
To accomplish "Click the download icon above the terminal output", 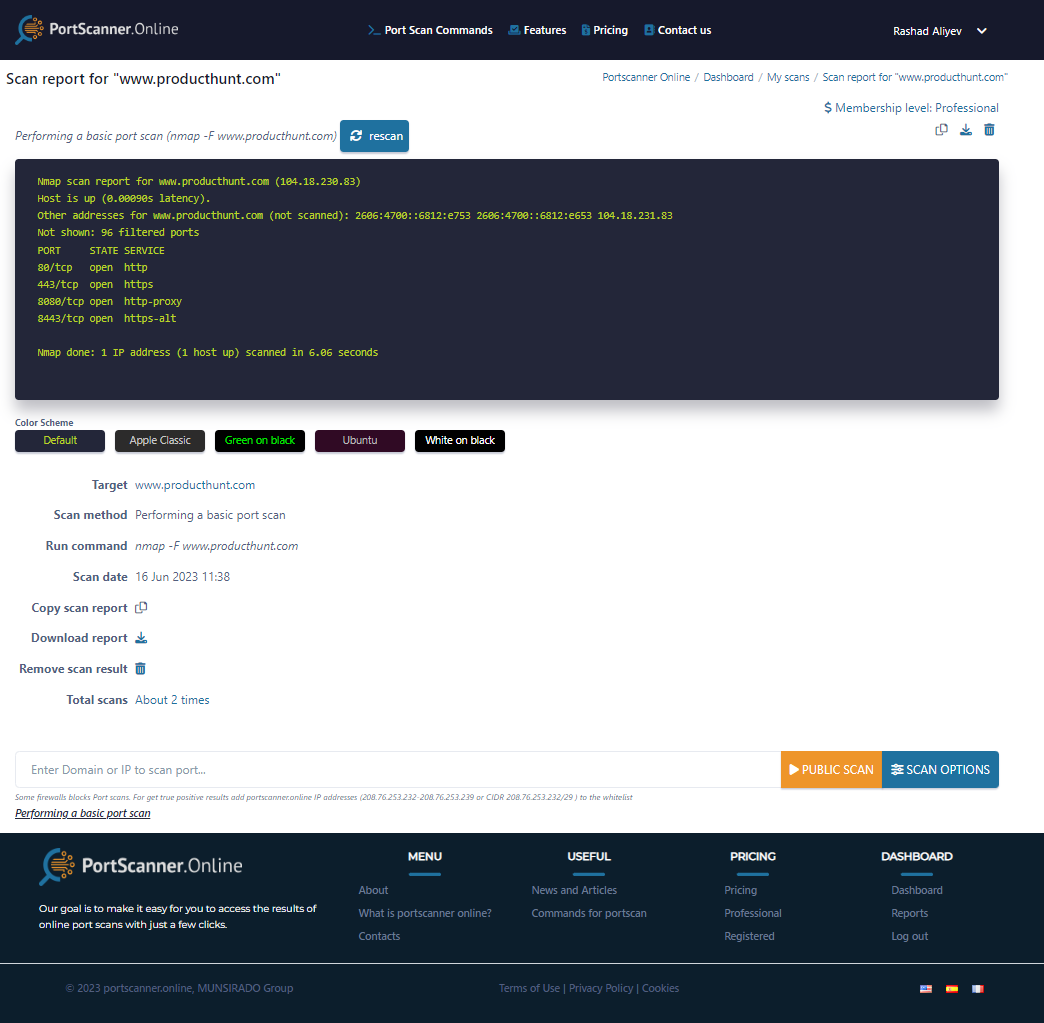I will [965, 130].
